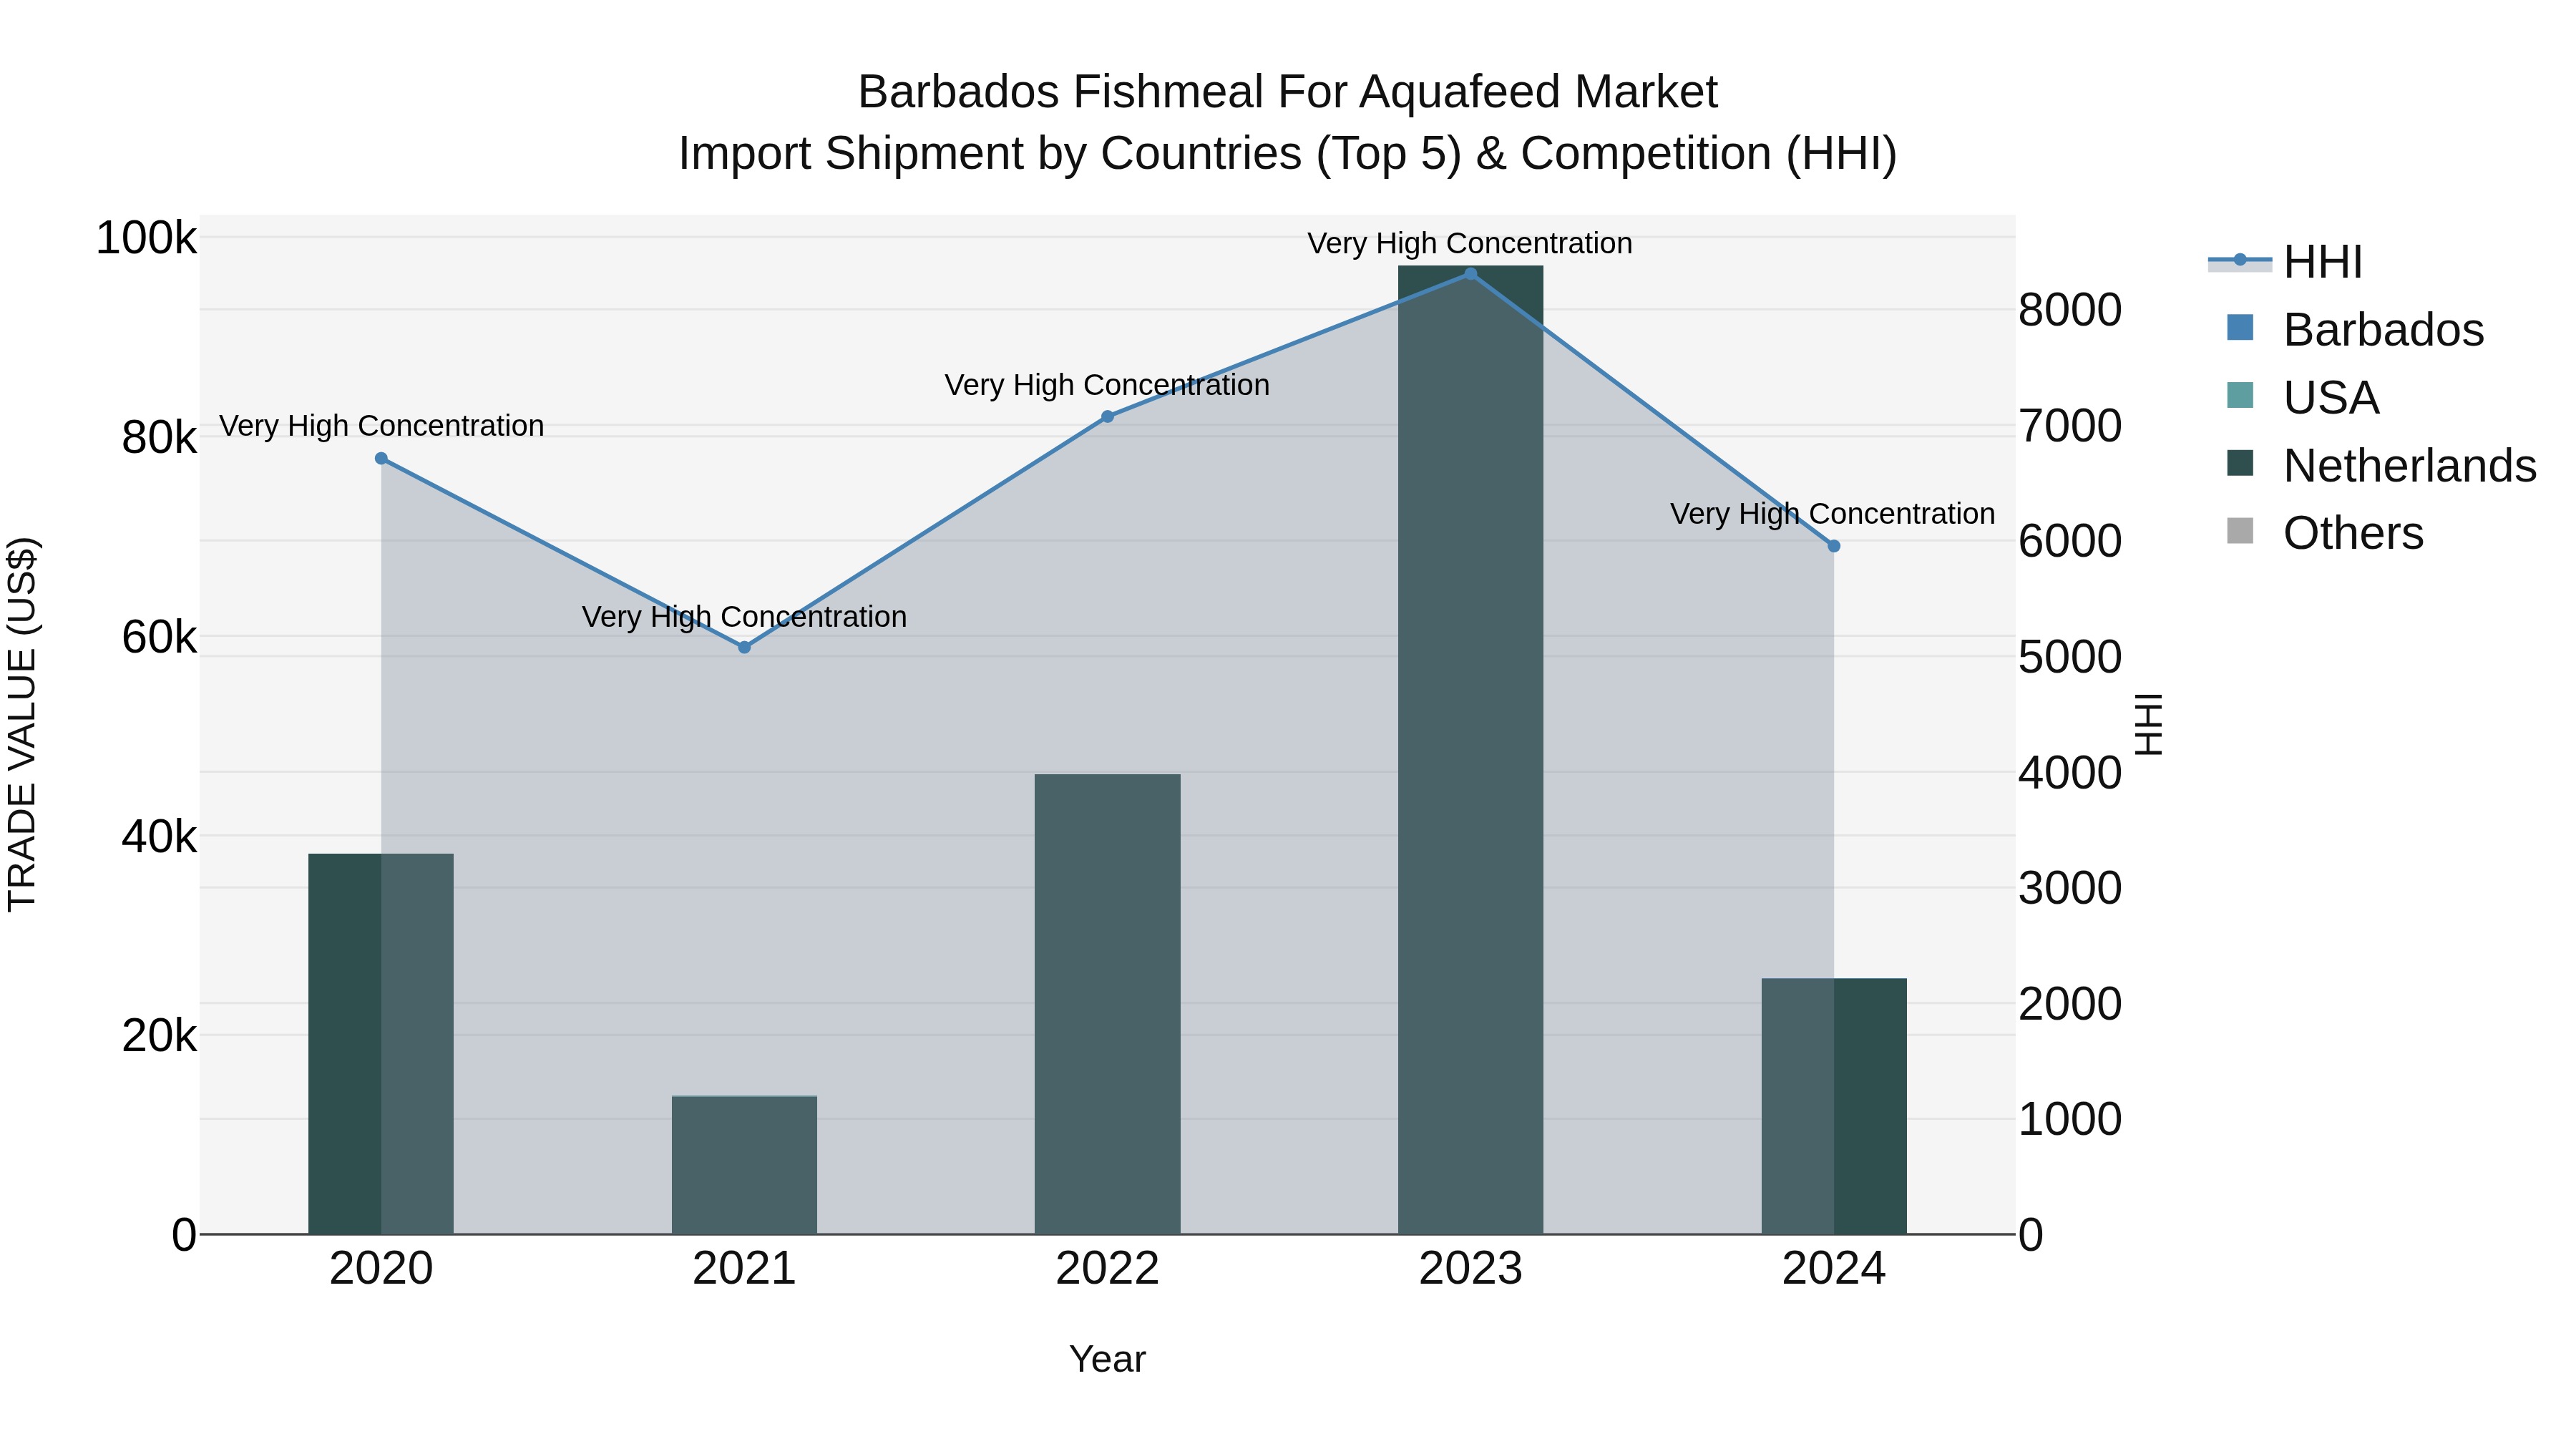Click the 8000 HHI axis tick
Viewport: 2576px width, 1449px height.
tap(2070, 310)
